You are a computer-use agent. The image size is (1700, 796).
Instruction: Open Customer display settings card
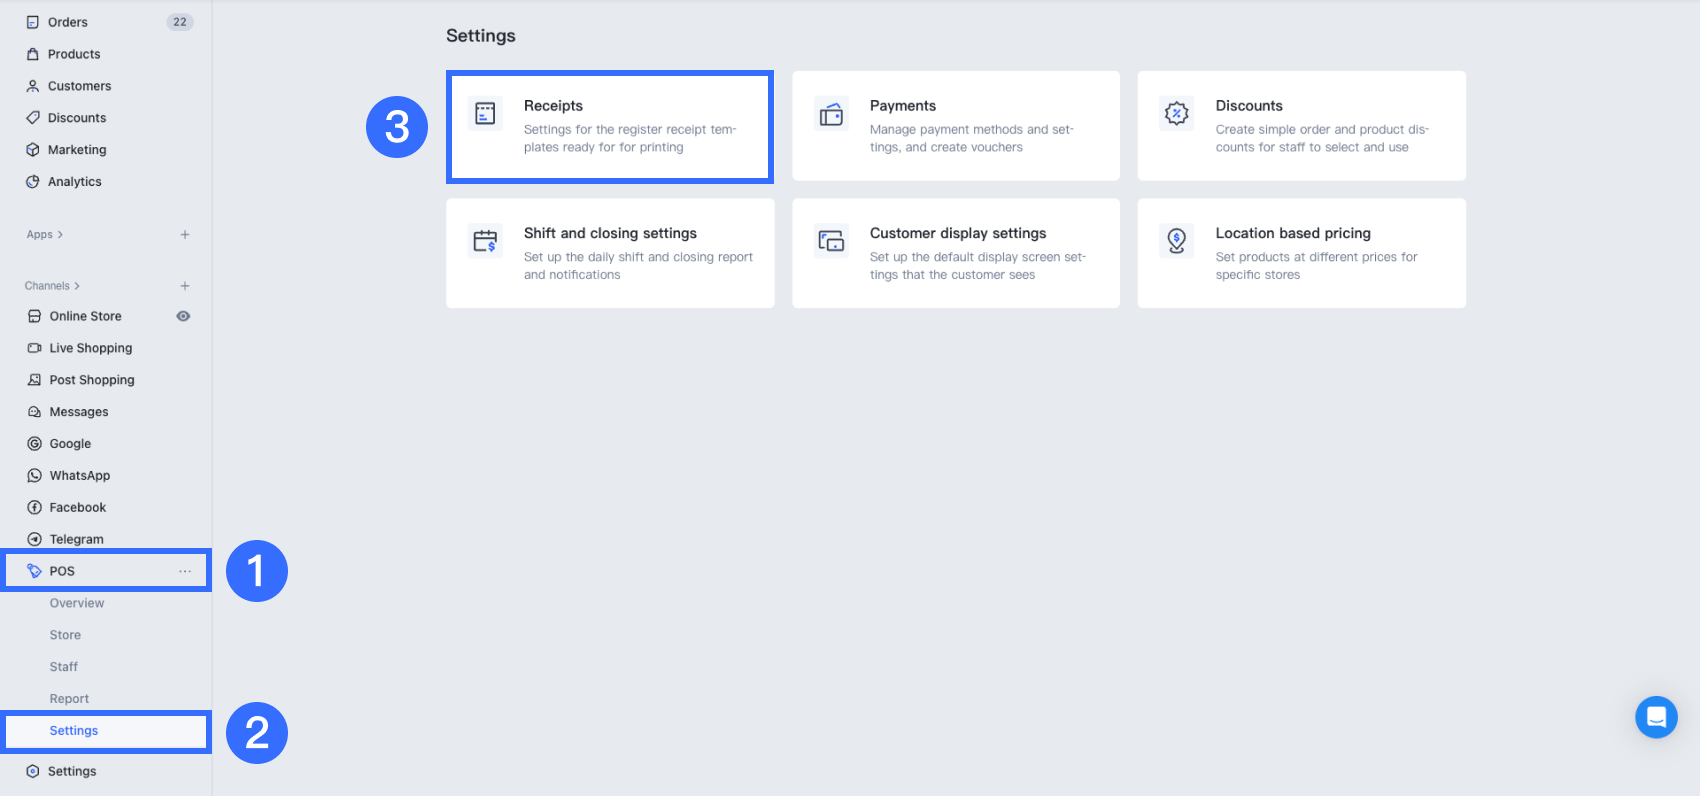pos(956,253)
